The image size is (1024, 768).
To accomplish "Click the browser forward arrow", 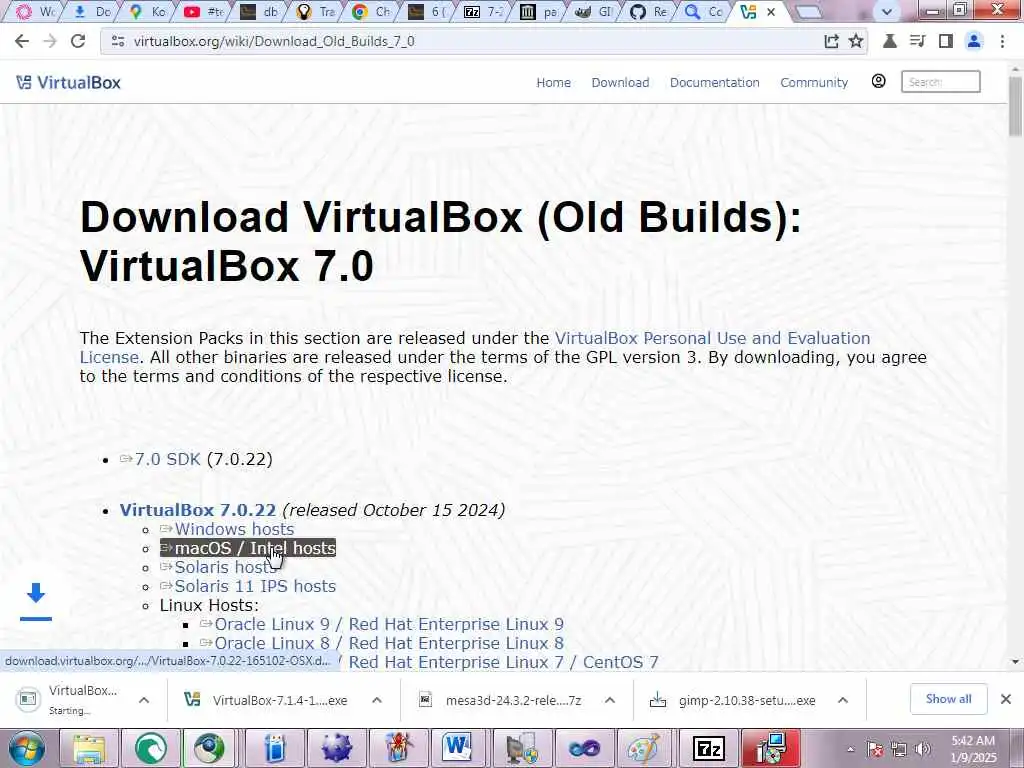I will [x=50, y=41].
